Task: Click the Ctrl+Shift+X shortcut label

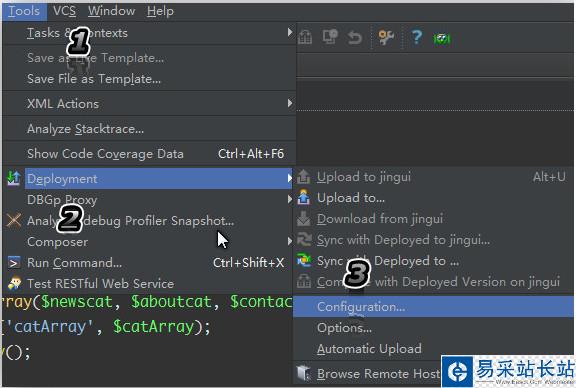Action: click(x=249, y=263)
